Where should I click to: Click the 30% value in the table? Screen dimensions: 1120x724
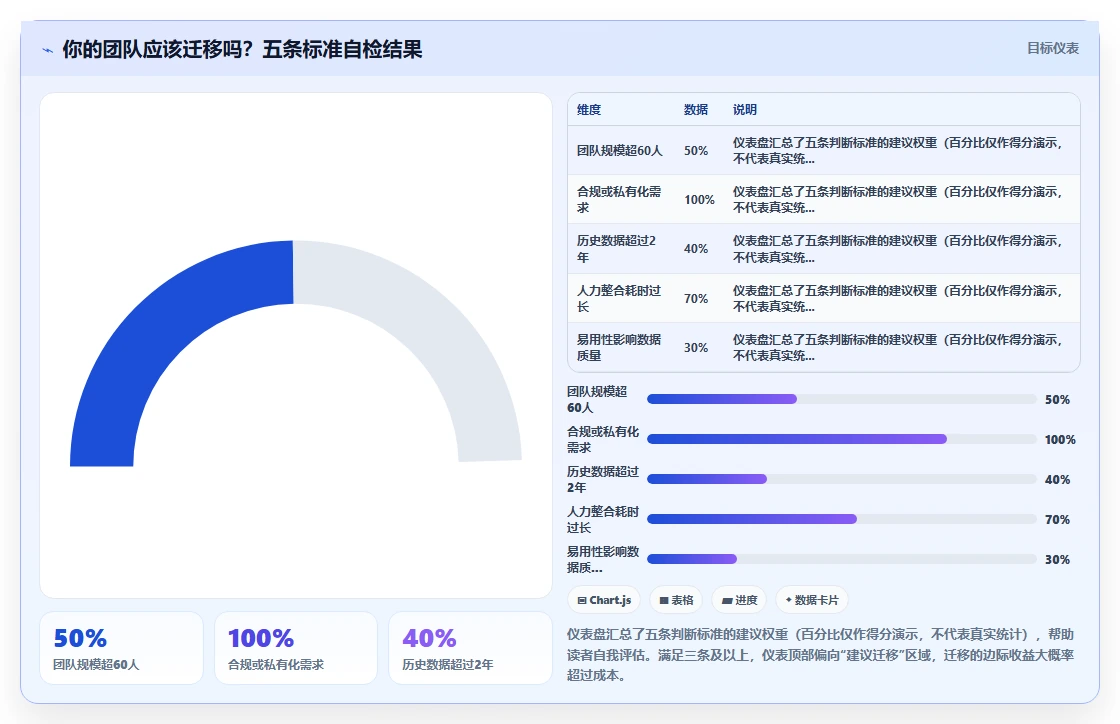(x=696, y=348)
